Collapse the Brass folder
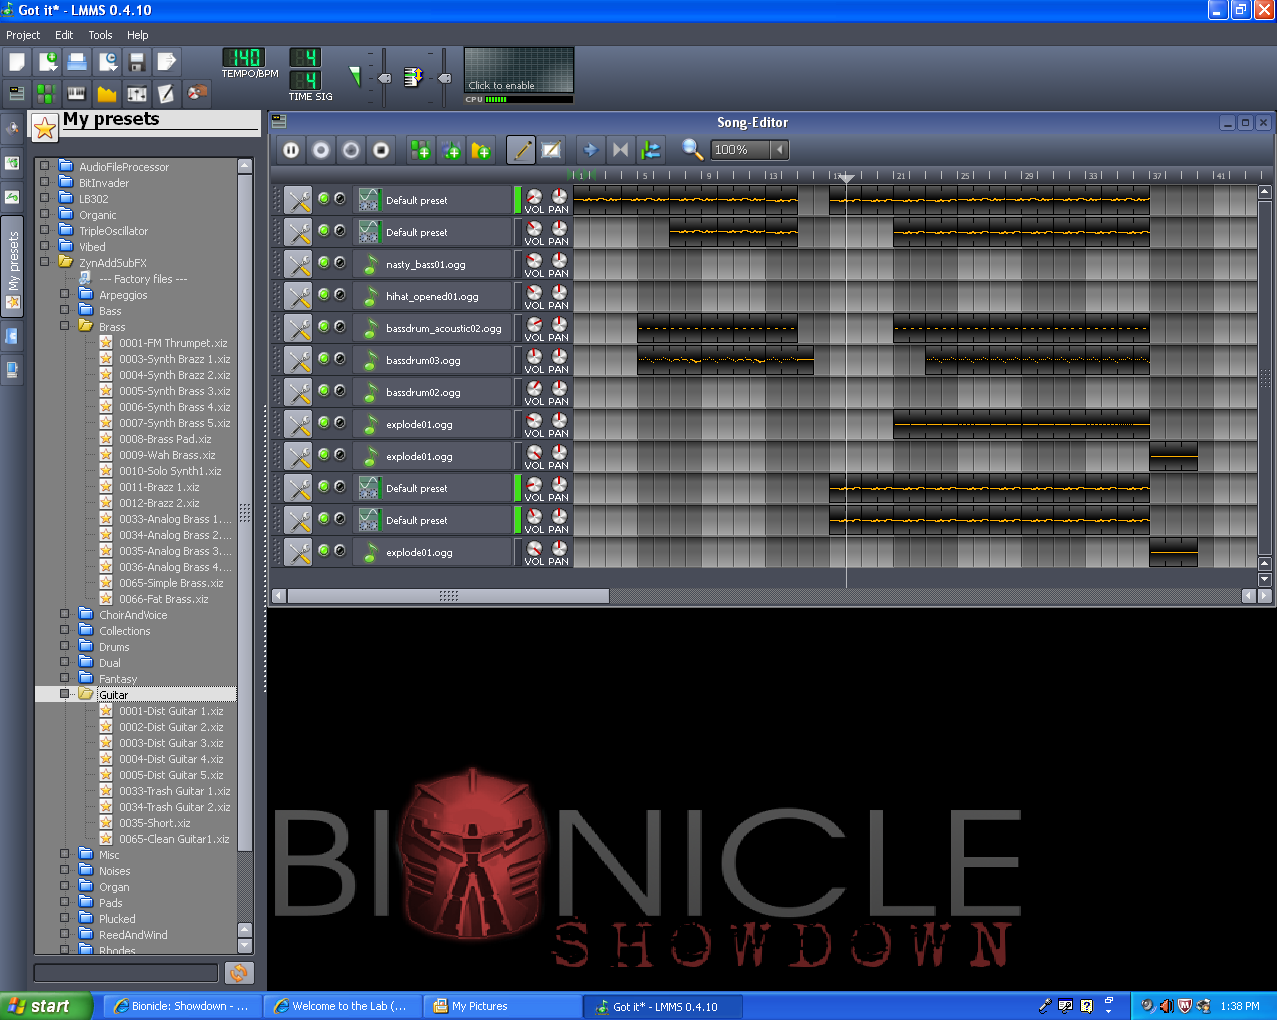1278x1020 pixels. coord(64,326)
